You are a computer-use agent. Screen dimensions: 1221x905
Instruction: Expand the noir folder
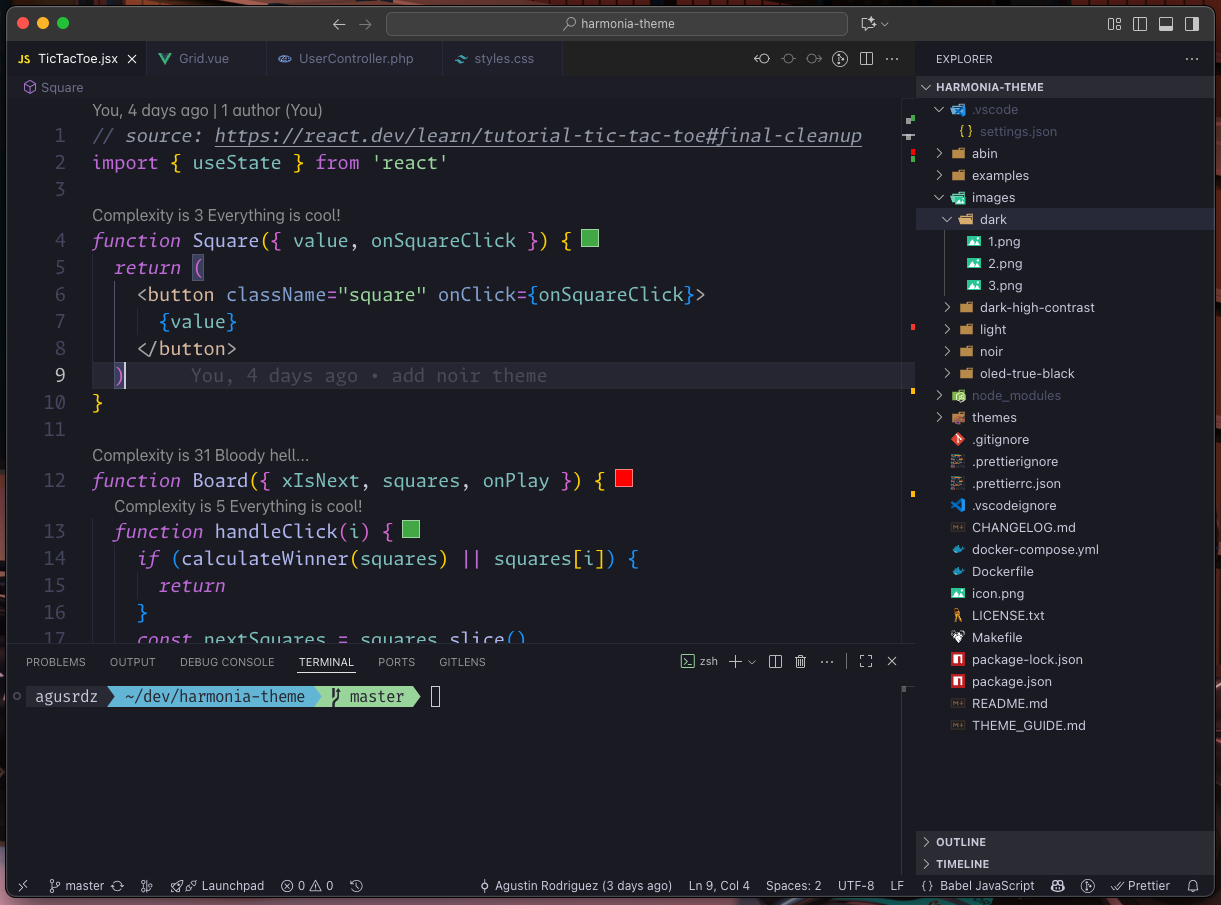(x=1065, y=351)
